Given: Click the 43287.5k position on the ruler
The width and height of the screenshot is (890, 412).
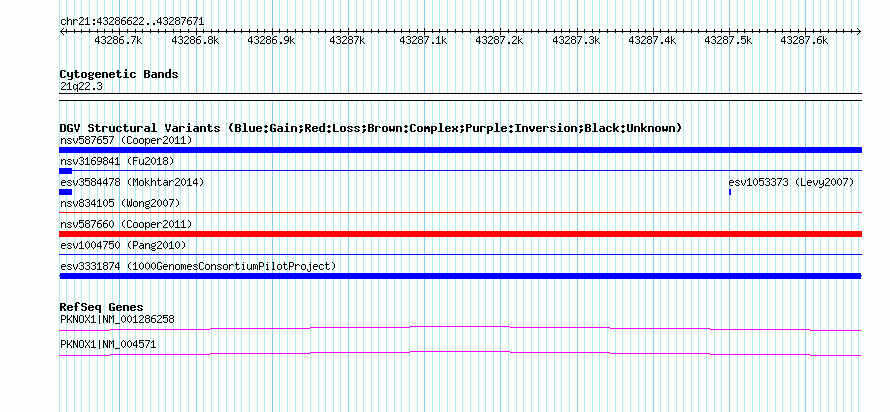Looking at the screenshot, I should click(x=728, y=41).
